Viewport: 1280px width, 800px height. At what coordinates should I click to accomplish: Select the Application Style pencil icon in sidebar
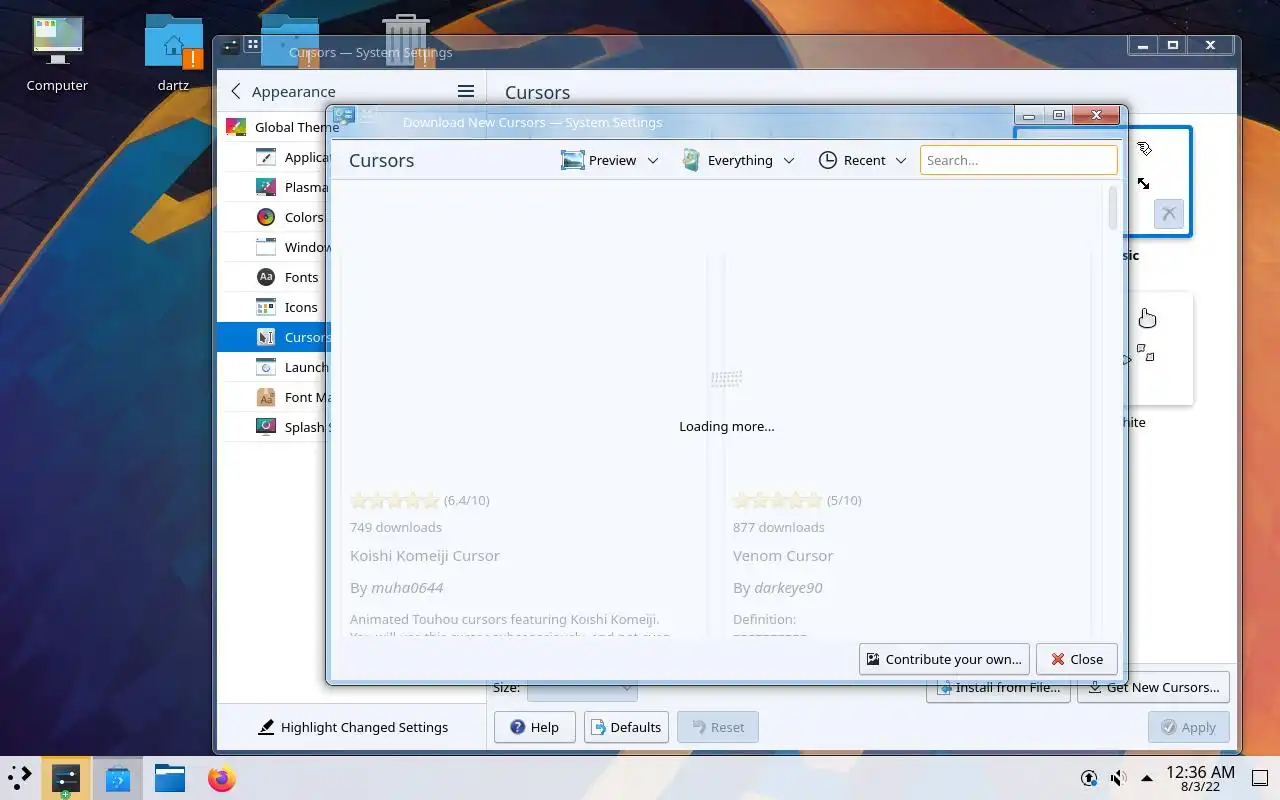pyautogui.click(x=265, y=157)
